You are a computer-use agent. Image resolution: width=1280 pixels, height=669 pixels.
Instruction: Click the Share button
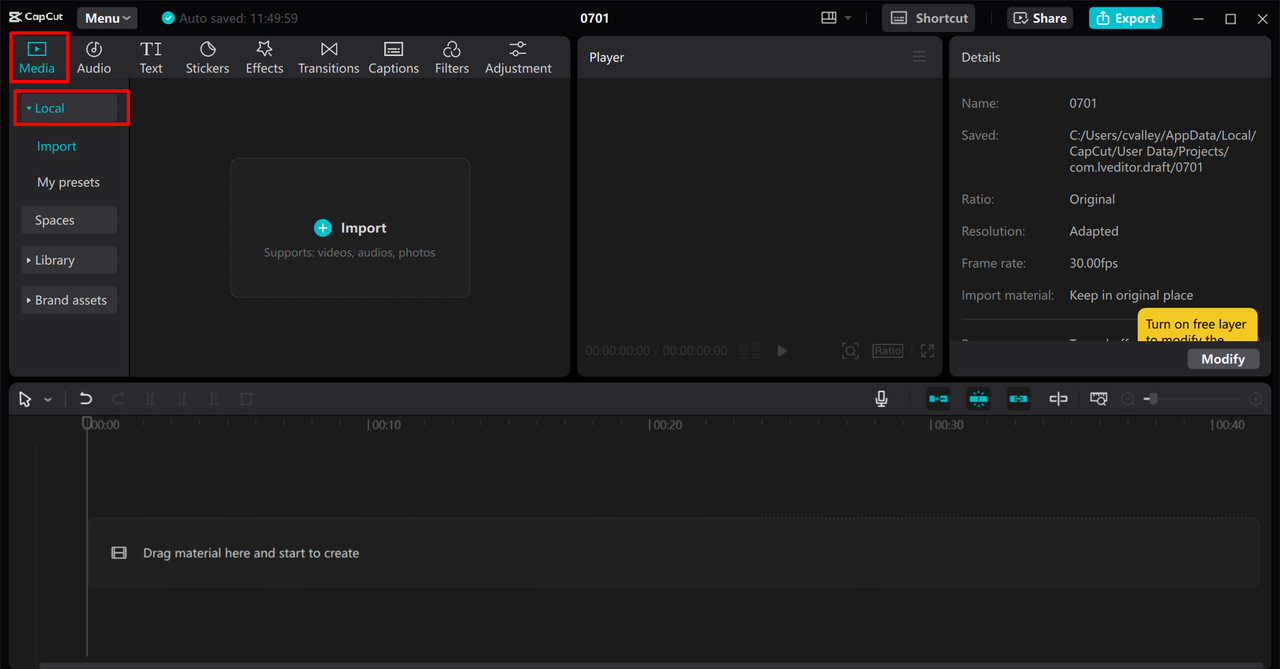pos(1040,18)
